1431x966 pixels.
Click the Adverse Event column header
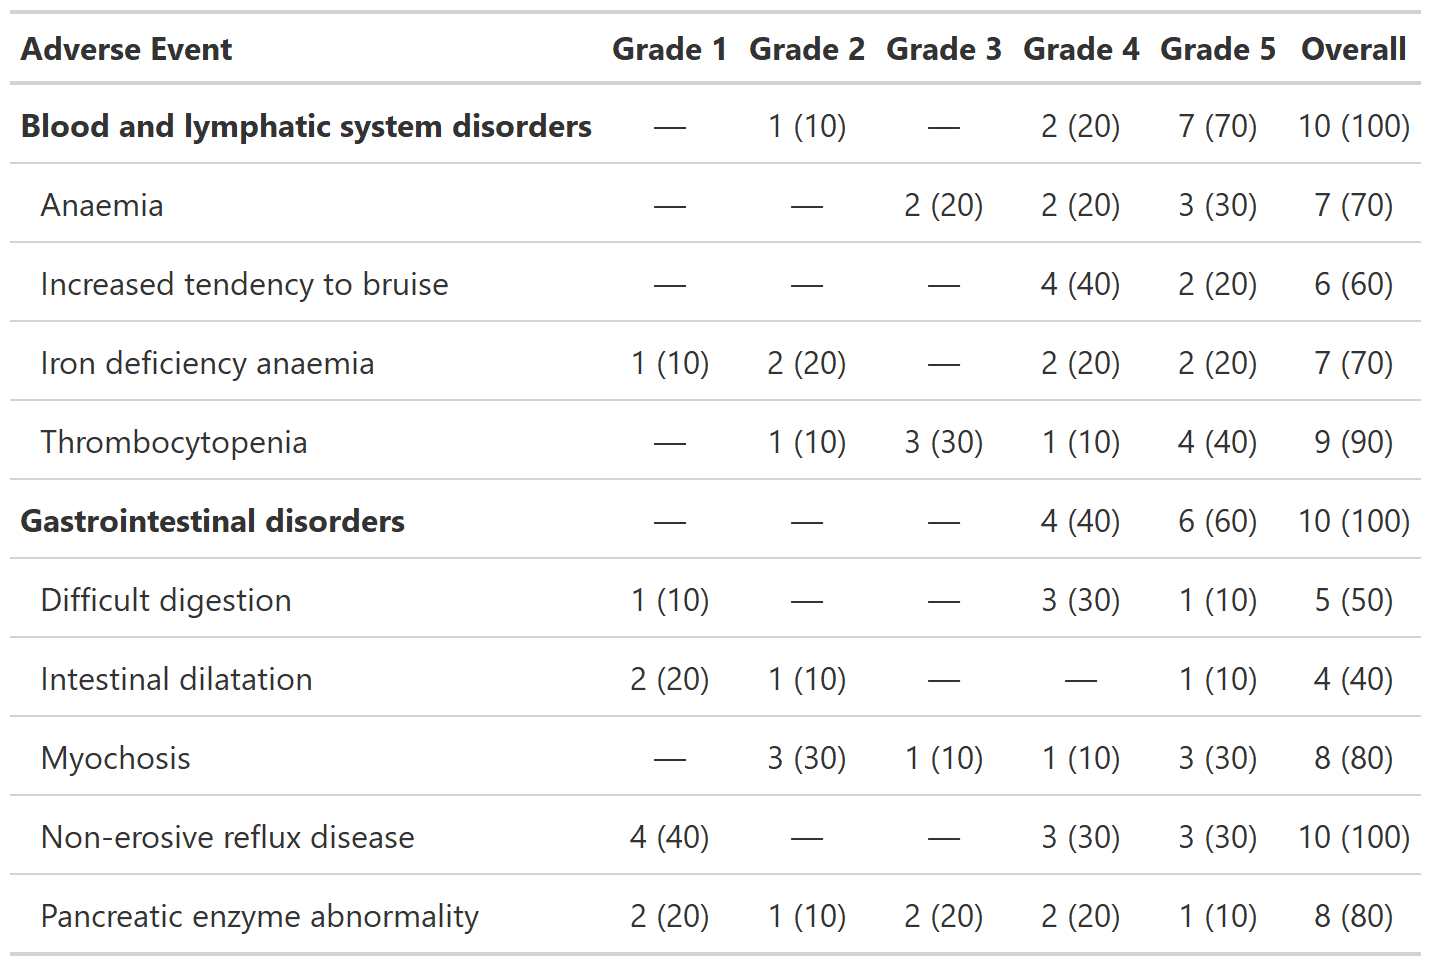[x=126, y=49]
